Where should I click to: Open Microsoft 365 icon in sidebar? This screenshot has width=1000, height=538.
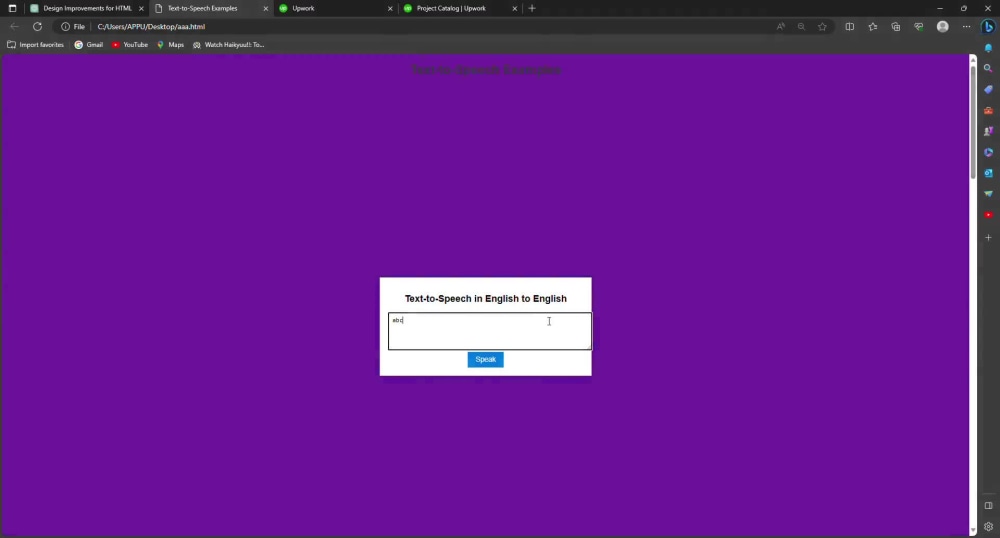click(x=988, y=152)
